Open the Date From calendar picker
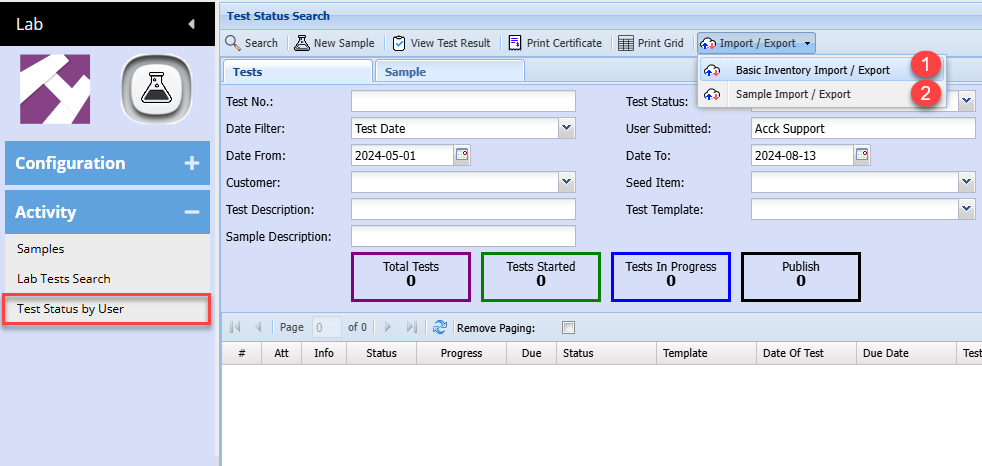 pos(462,155)
